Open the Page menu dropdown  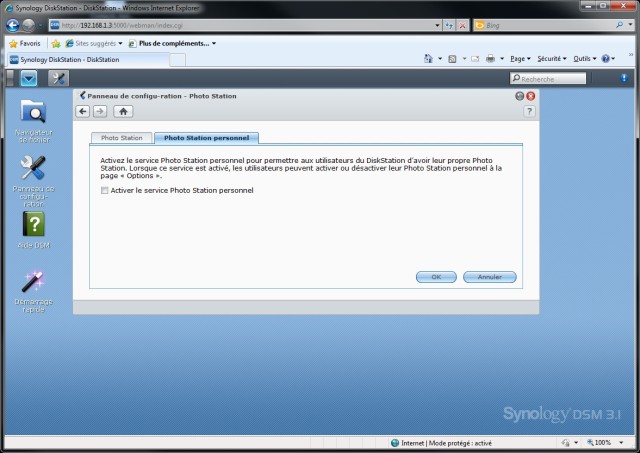pyautogui.click(x=520, y=59)
